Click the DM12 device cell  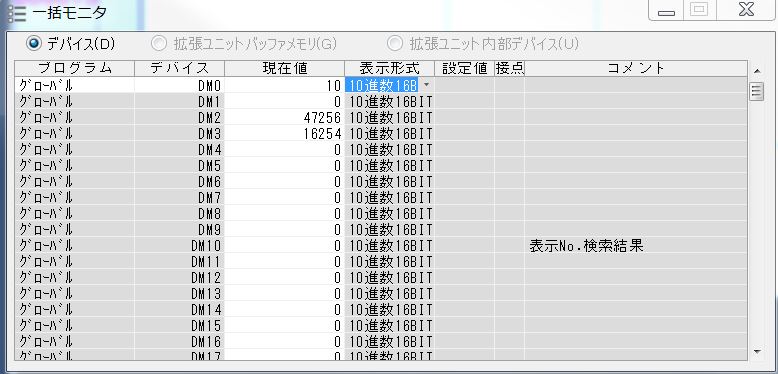(180, 278)
